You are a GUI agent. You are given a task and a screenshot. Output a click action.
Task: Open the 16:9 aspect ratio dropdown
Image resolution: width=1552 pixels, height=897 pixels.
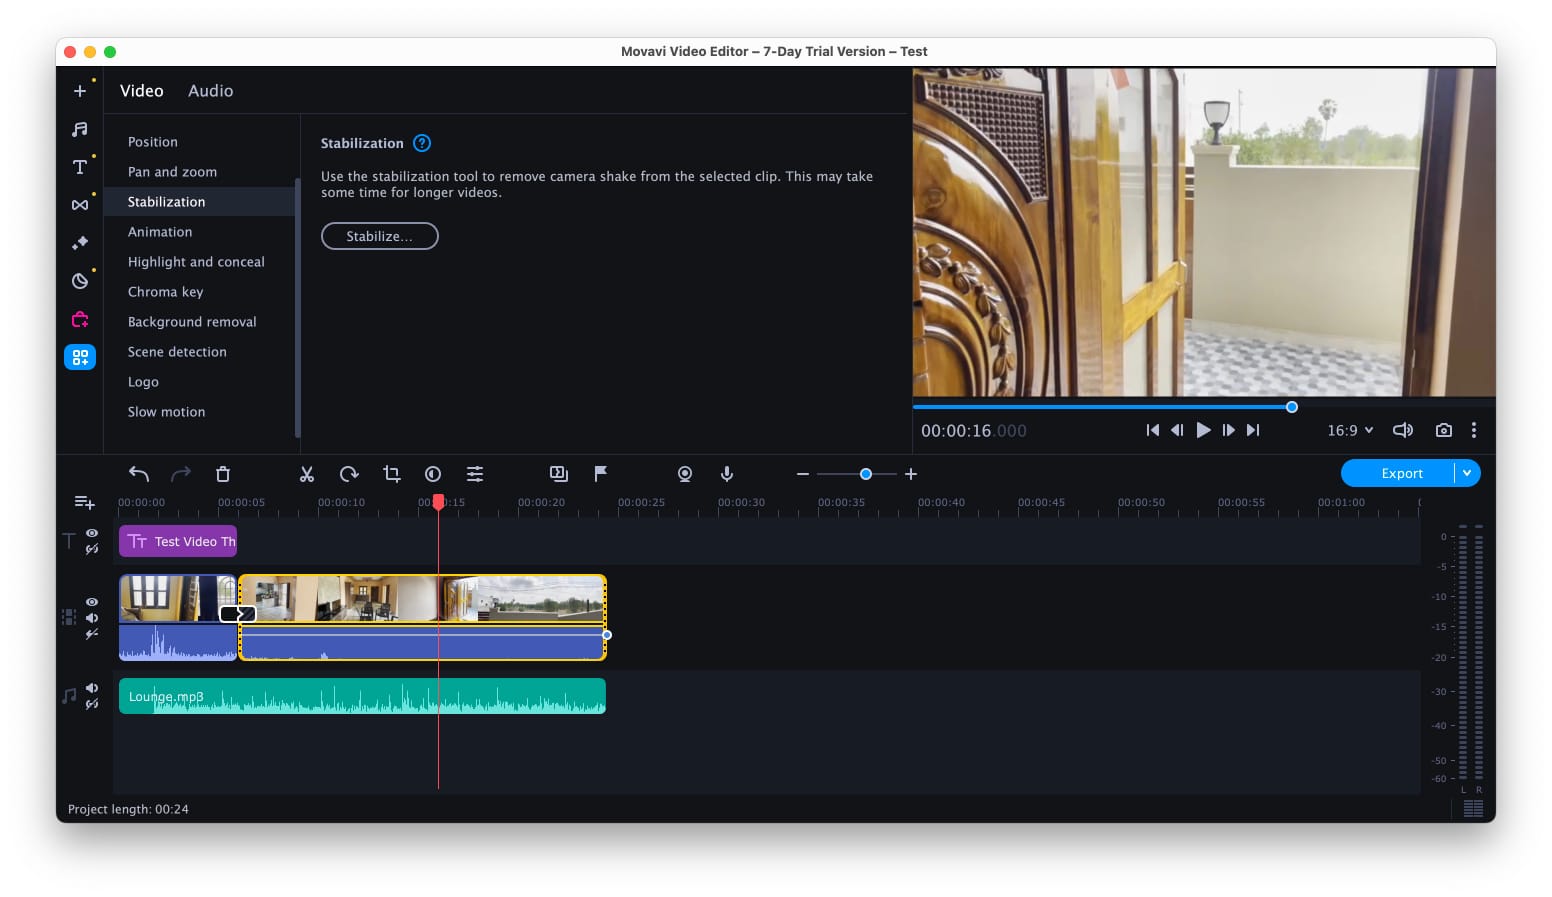tap(1350, 430)
